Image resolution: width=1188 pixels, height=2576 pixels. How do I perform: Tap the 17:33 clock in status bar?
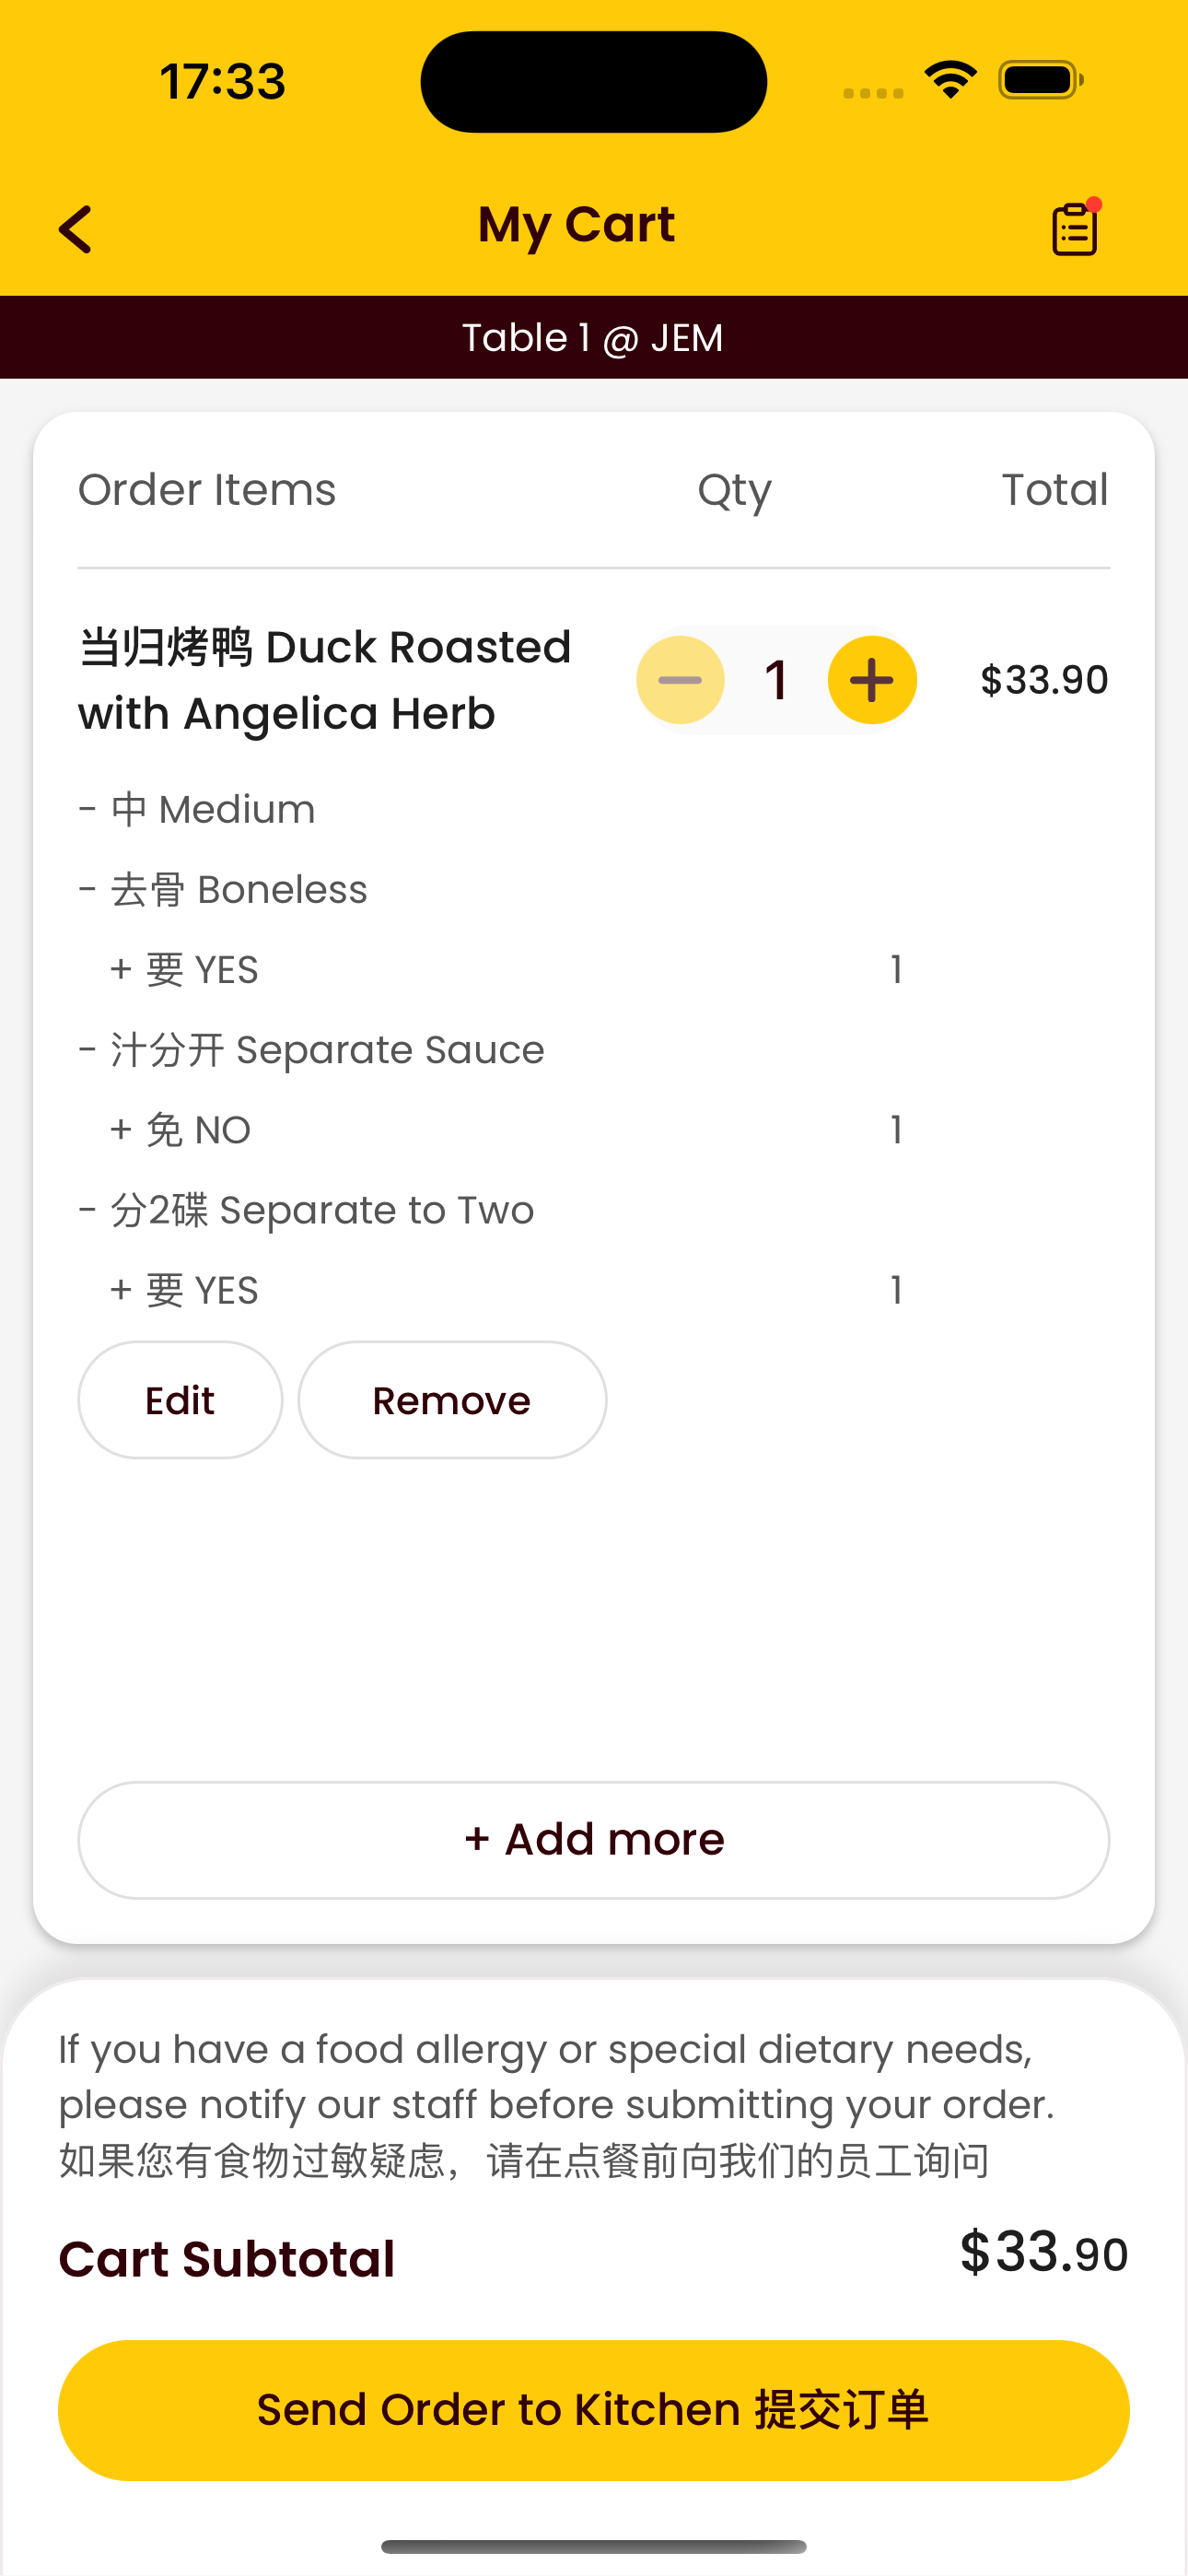click(223, 81)
